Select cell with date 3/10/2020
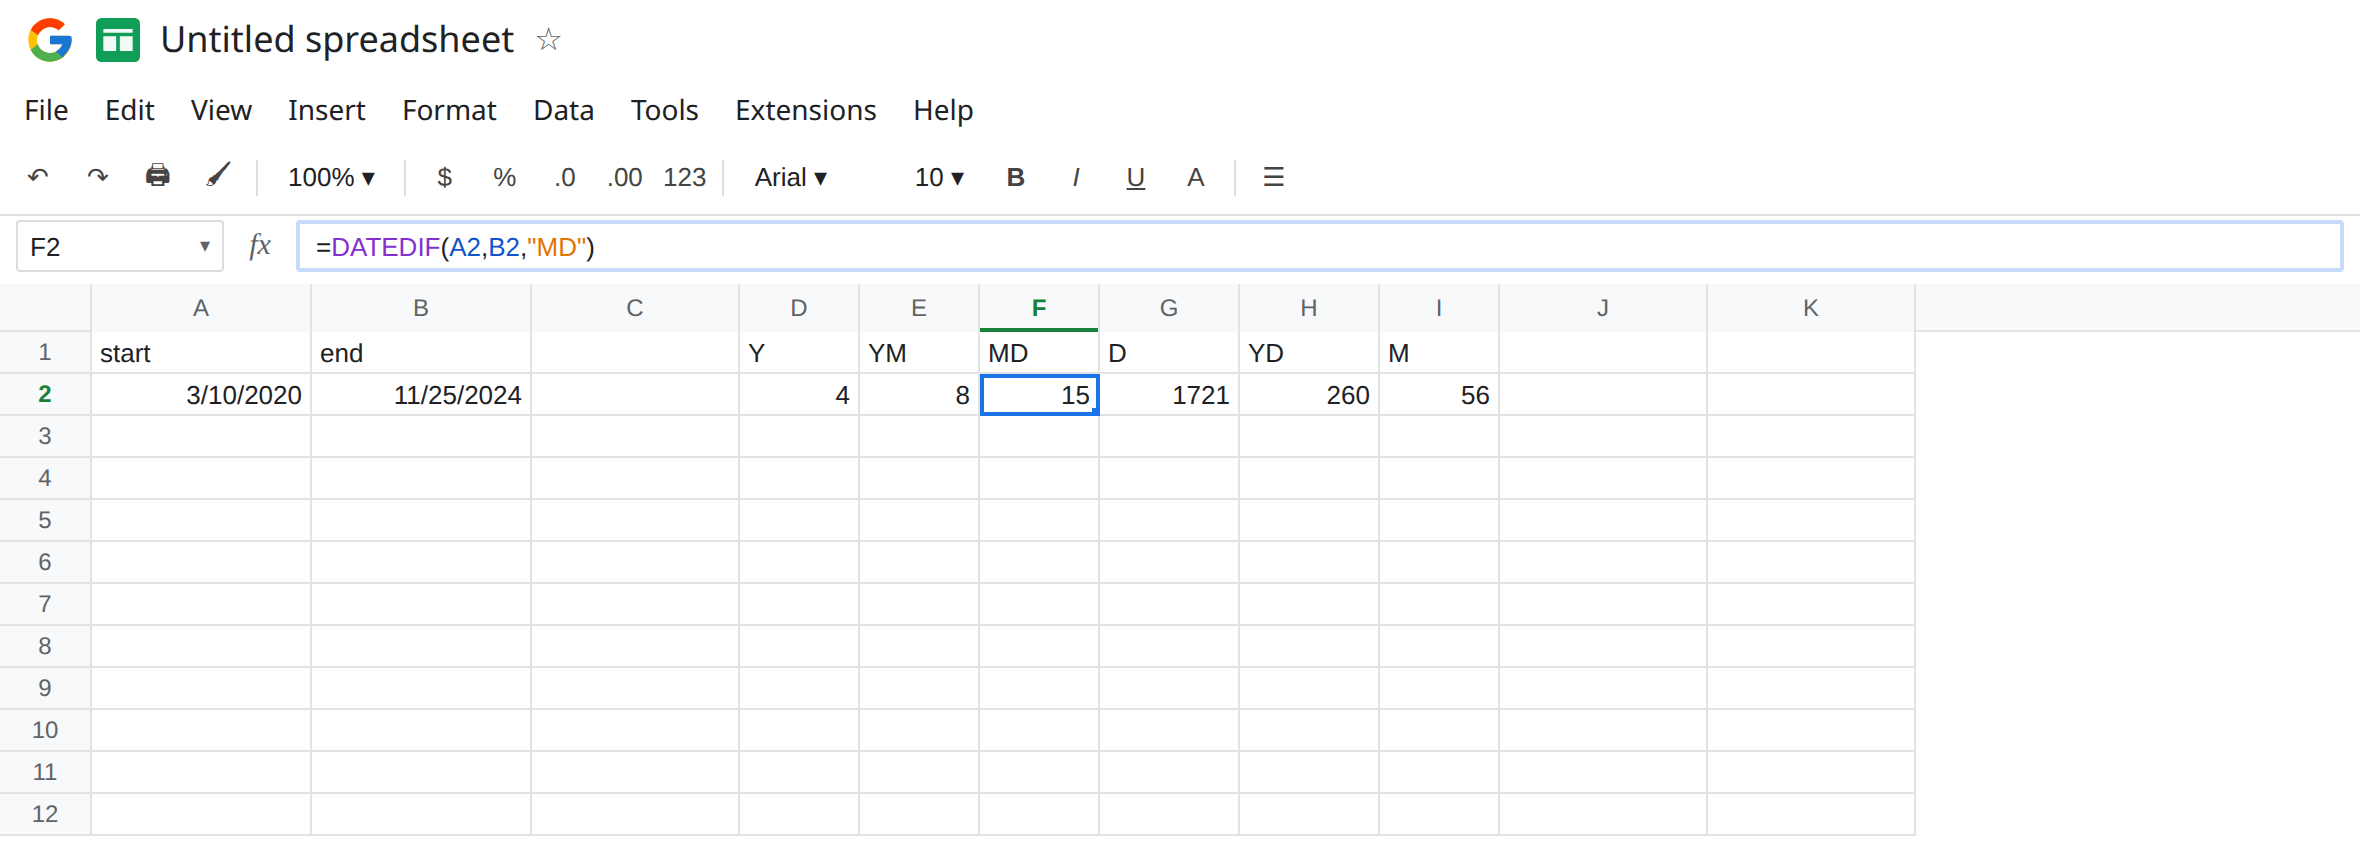2360x848 pixels. click(201, 395)
